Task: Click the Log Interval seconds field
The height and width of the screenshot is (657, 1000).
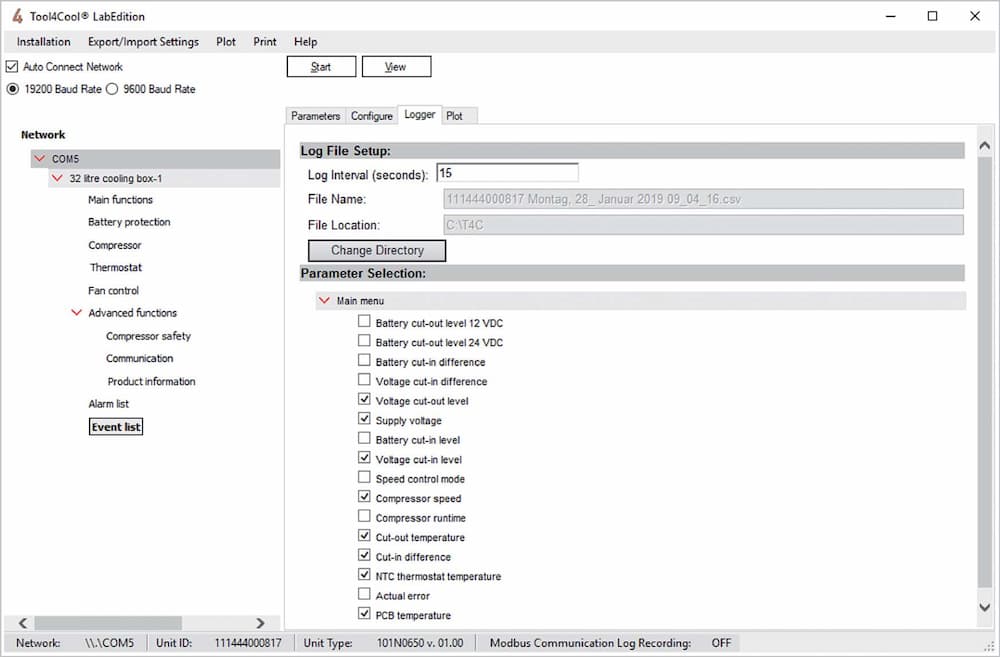Action: [507, 174]
